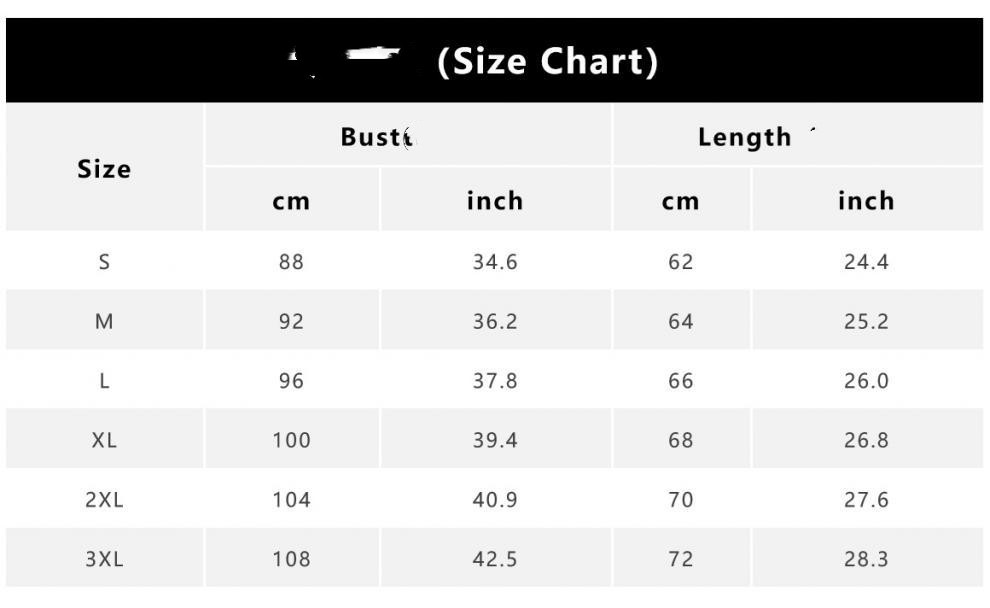Select the 28.3 inch length value

point(866,559)
